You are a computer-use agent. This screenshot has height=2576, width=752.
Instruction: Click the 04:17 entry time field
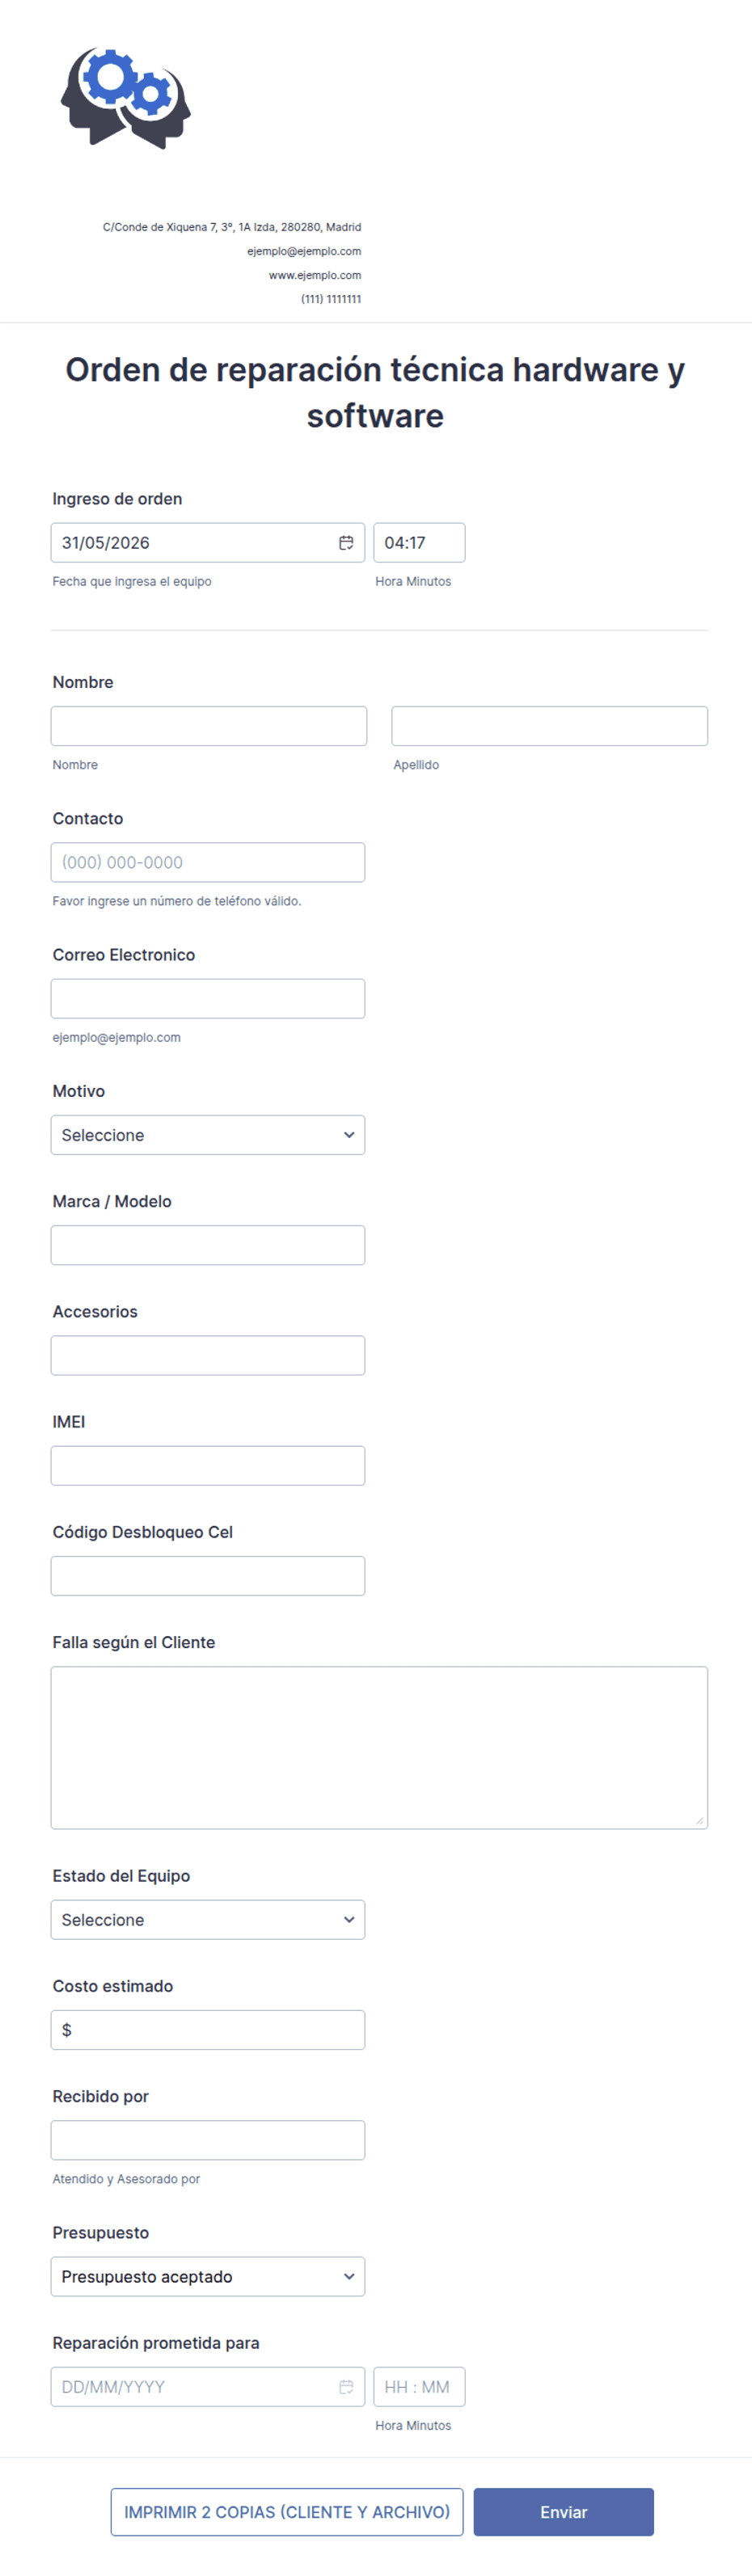click(419, 542)
